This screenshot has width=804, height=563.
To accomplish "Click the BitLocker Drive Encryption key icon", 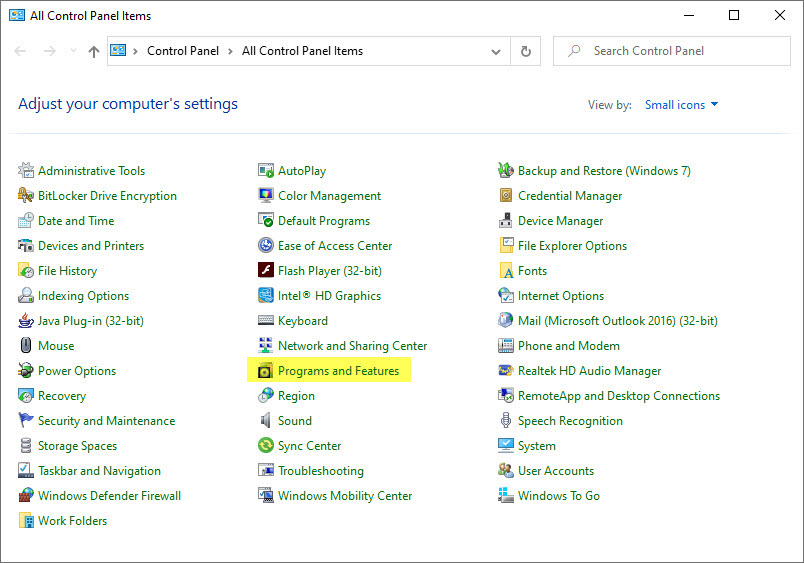I will point(26,195).
